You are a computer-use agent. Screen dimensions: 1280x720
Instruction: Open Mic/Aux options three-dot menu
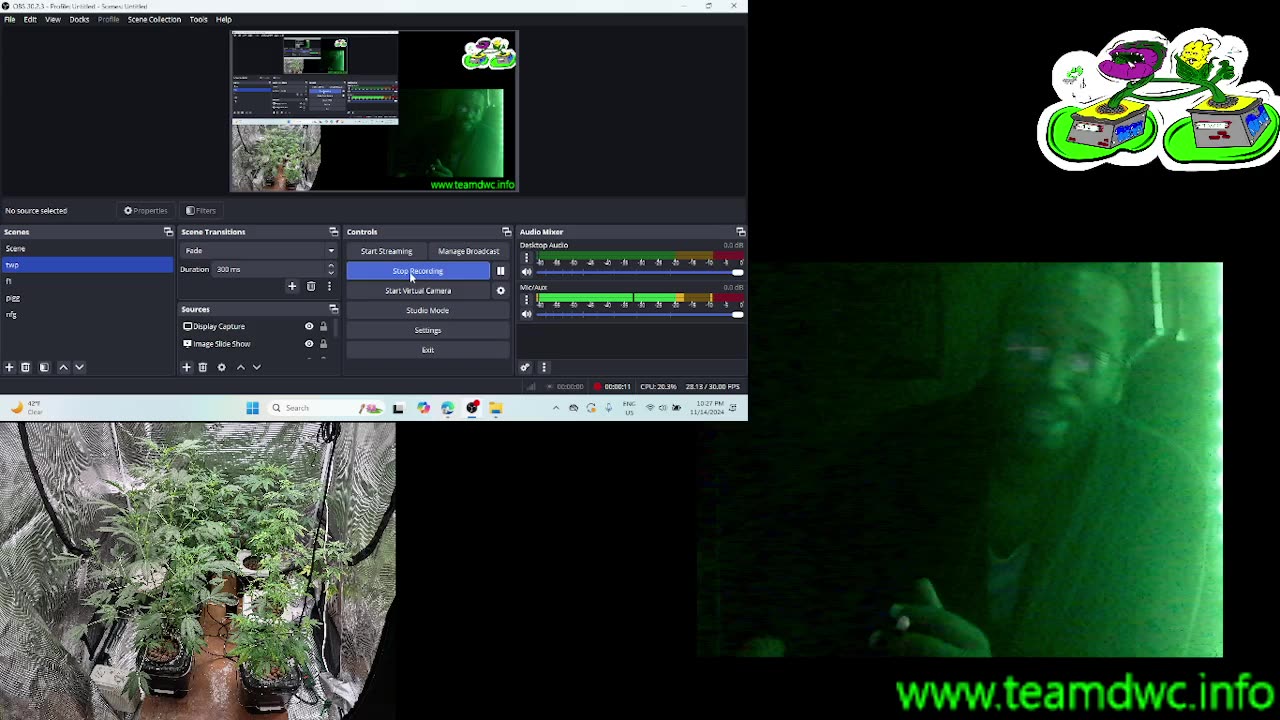point(526,300)
